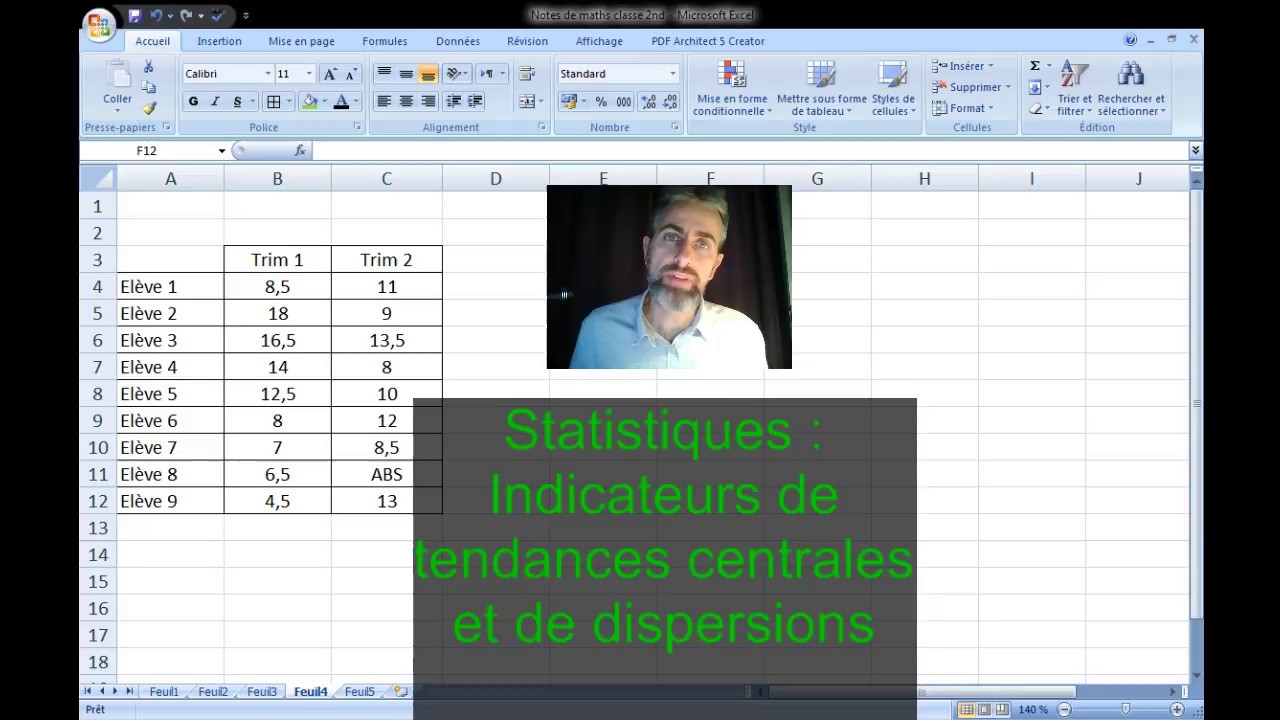Decrease the font size
The image size is (1280, 720).
[x=351, y=74]
